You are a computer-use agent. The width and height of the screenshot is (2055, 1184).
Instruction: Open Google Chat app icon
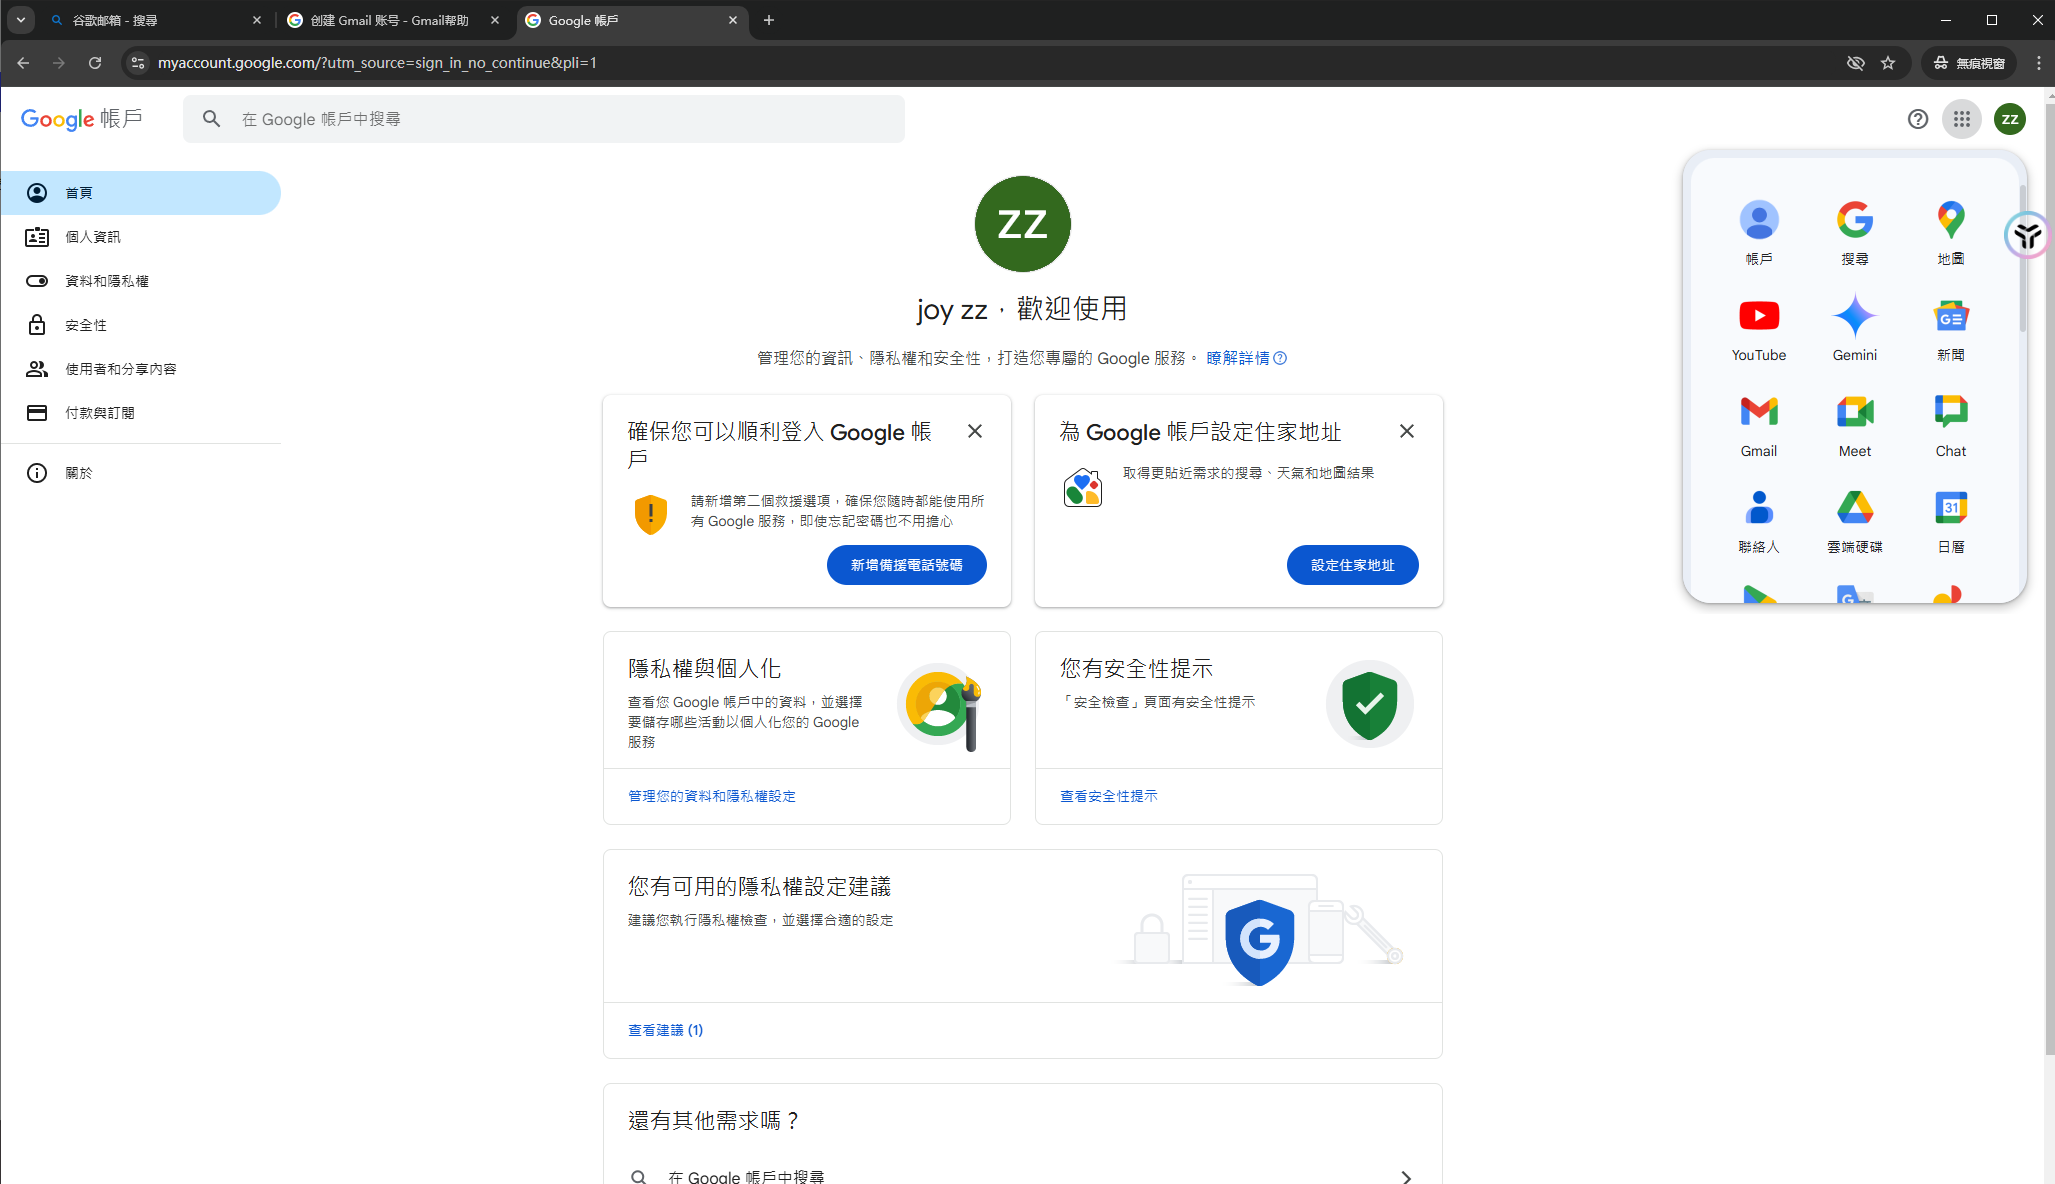tap(1951, 424)
